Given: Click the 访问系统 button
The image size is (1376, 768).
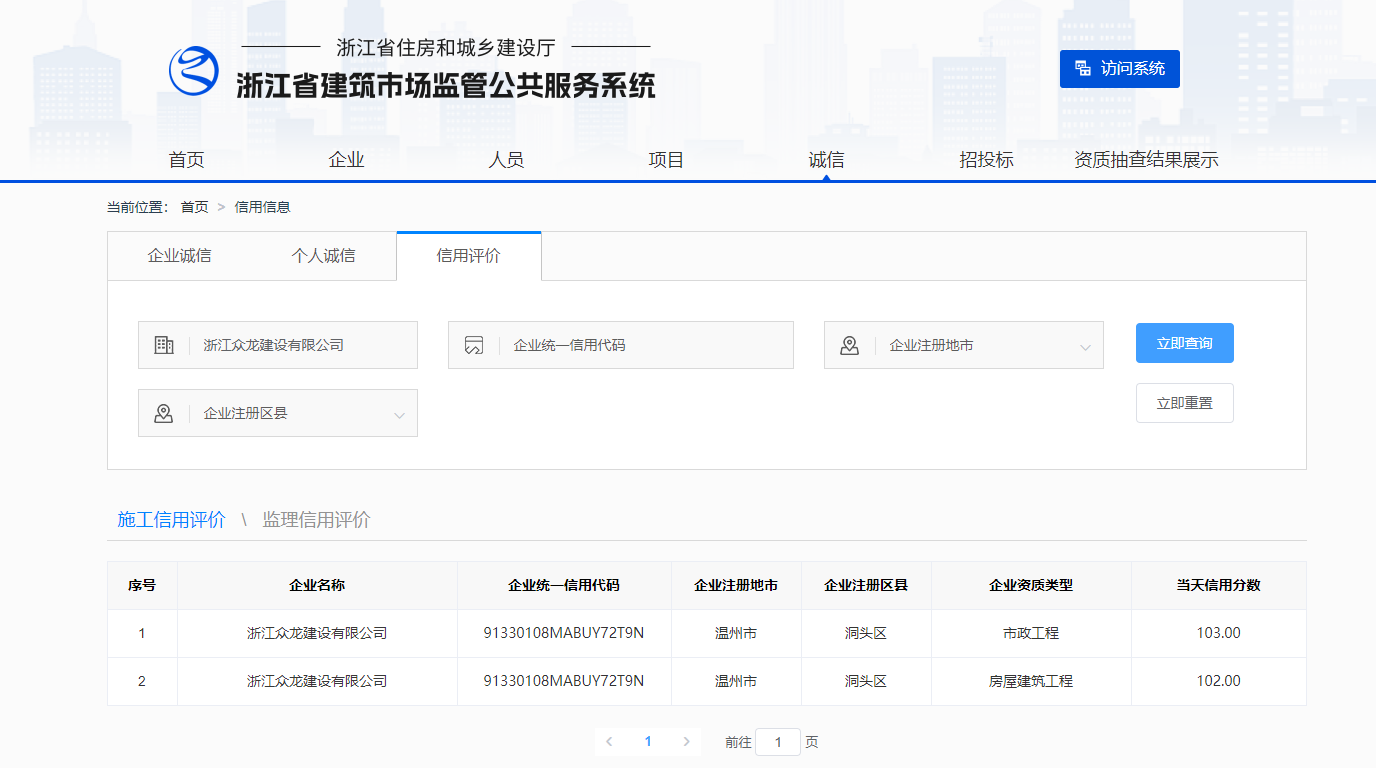Looking at the screenshot, I should point(1119,69).
